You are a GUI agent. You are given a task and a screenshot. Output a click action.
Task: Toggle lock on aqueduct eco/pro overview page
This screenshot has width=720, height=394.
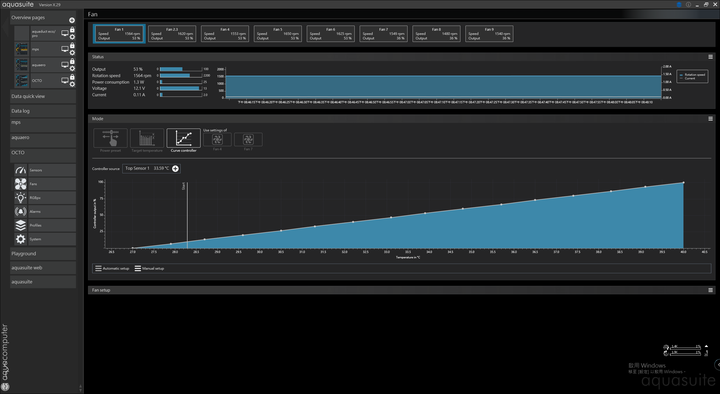tap(72, 30)
